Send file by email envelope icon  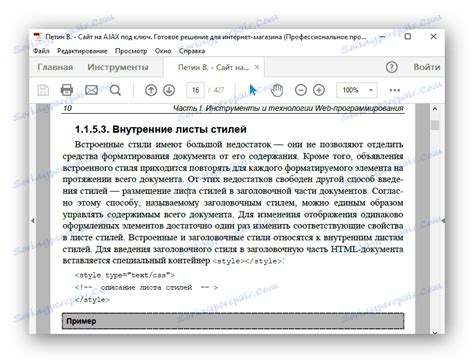point(91,90)
